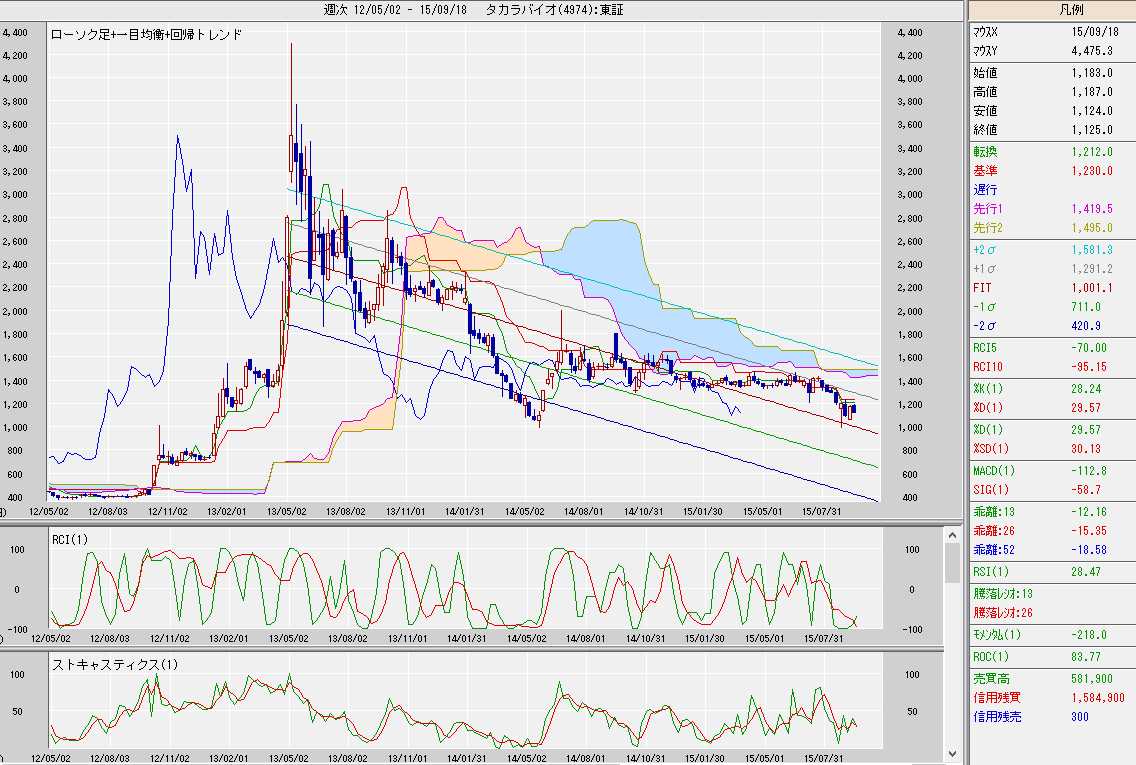Click the 売買高 volume legend entry
This screenshot has width=1136, height=765.
click(x=1051, y=679)
